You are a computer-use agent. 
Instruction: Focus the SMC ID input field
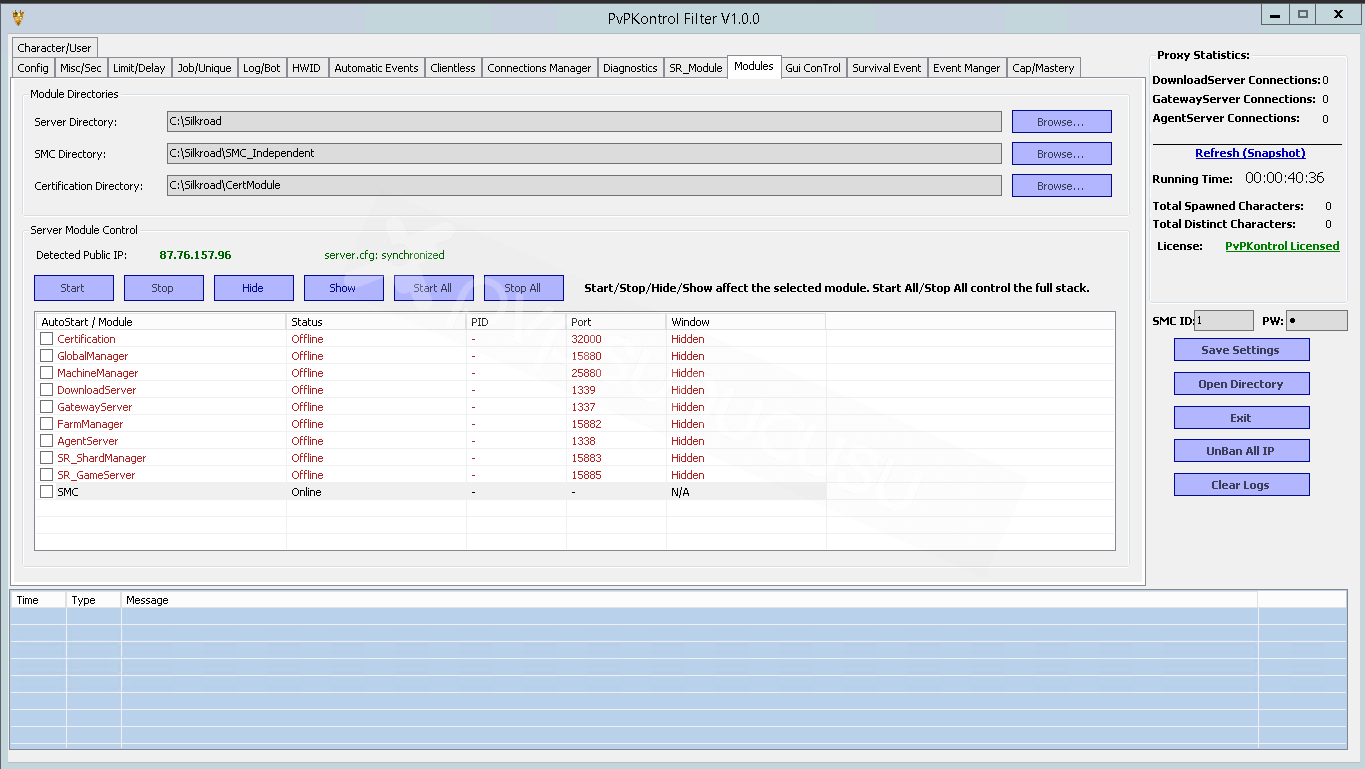pyautogui.click(x=1223, y=321)
